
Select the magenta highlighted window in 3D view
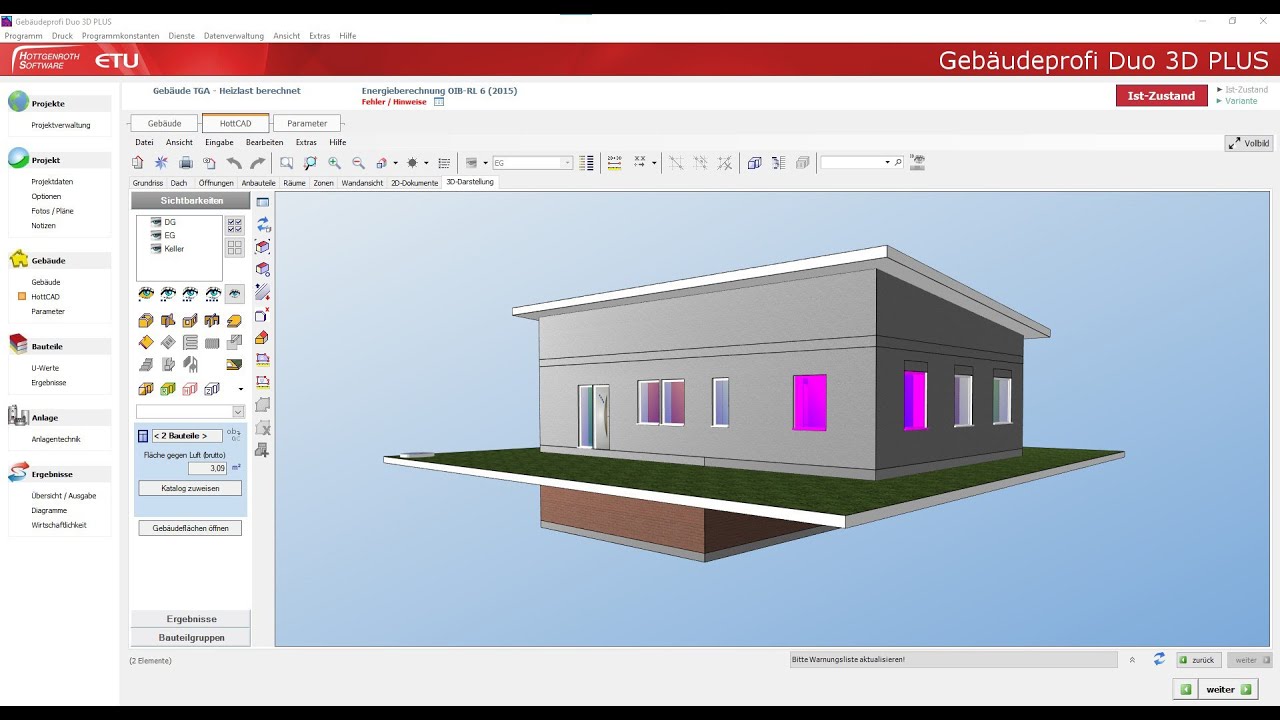point(810,402)
